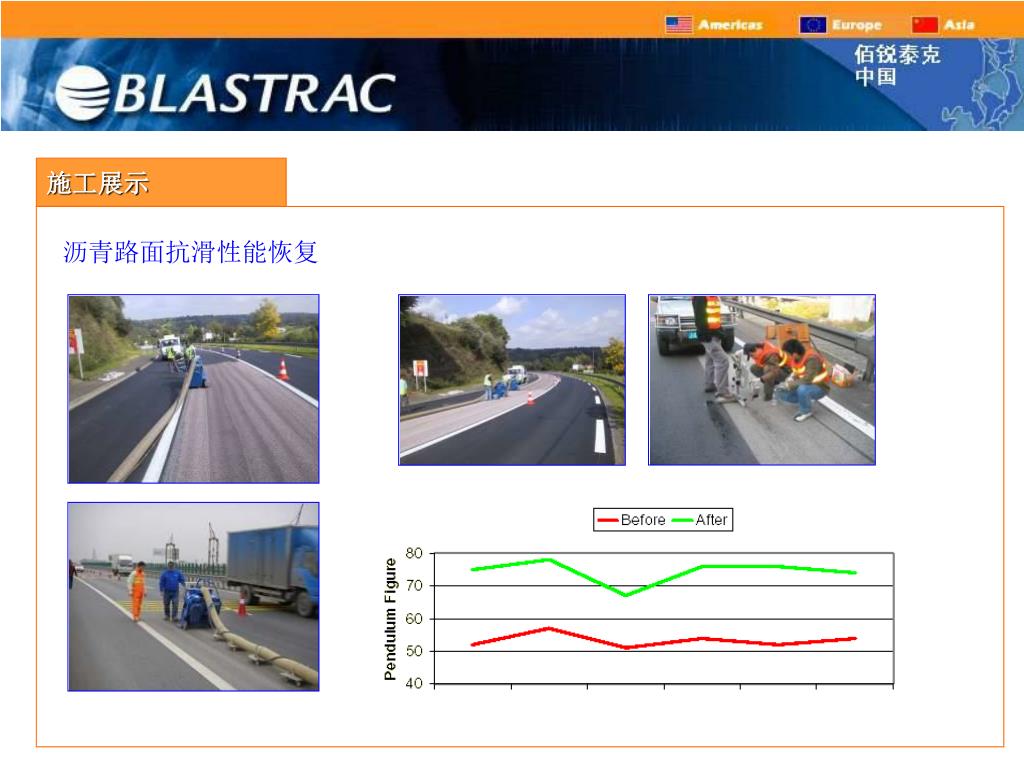Click the EU flag icon

812,25
